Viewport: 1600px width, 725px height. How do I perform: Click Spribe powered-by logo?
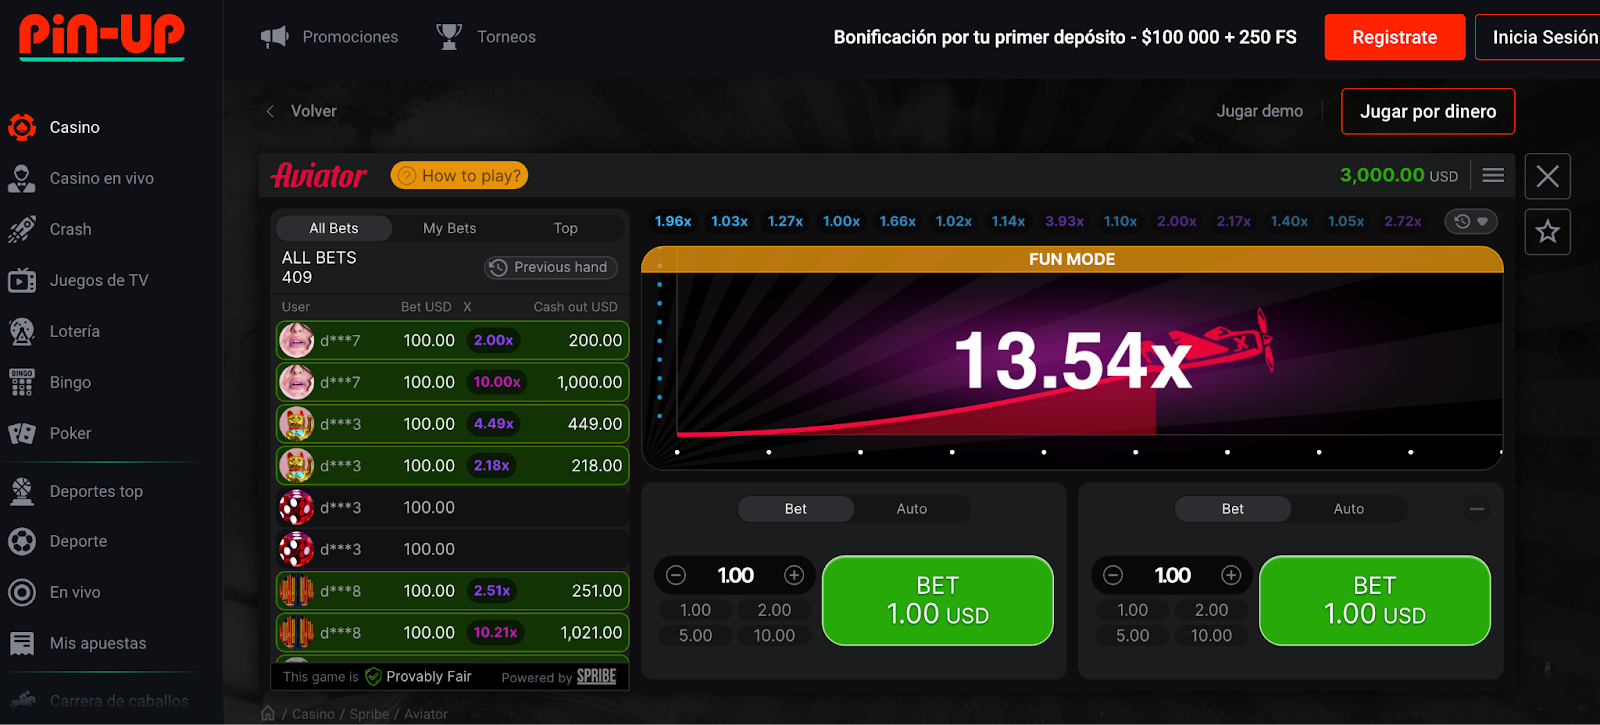(x=596, y=677)
